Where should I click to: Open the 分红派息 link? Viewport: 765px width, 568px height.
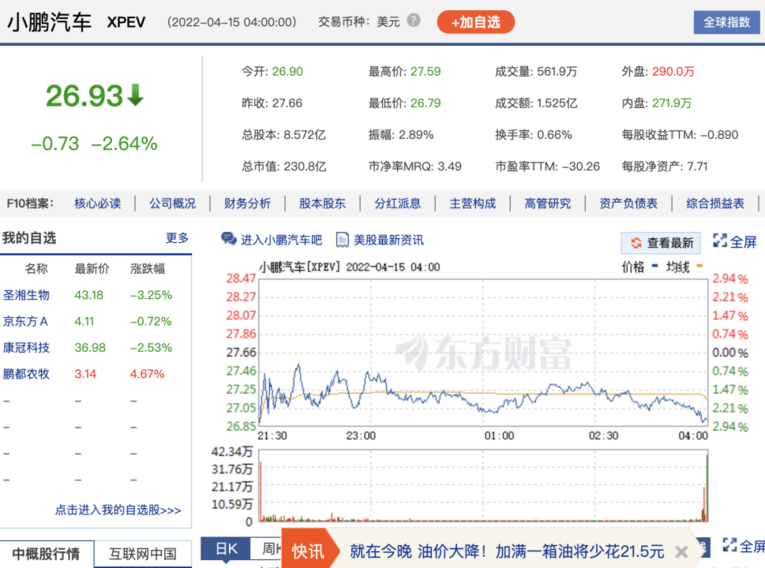pyautogui.click(x=398, y=203)
